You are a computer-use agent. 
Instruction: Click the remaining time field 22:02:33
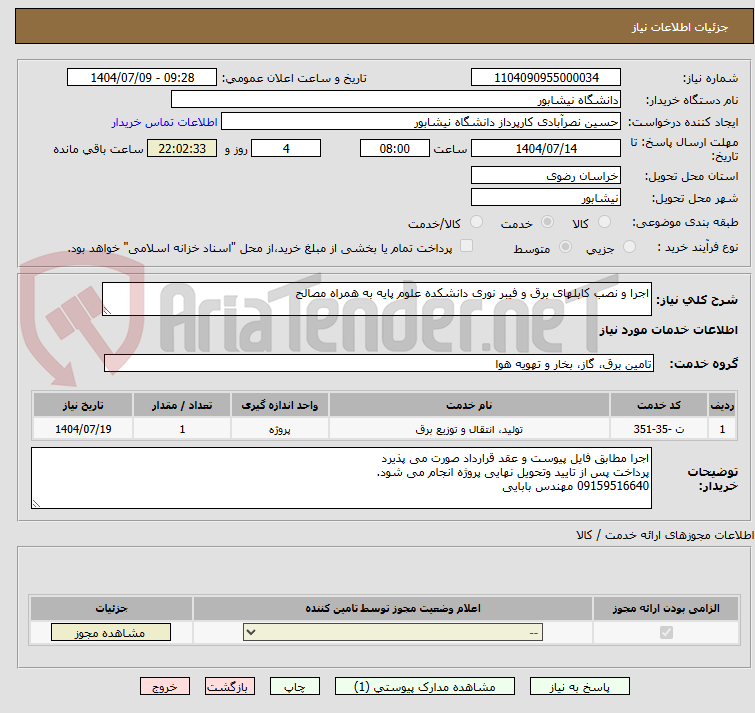[182, 148]
